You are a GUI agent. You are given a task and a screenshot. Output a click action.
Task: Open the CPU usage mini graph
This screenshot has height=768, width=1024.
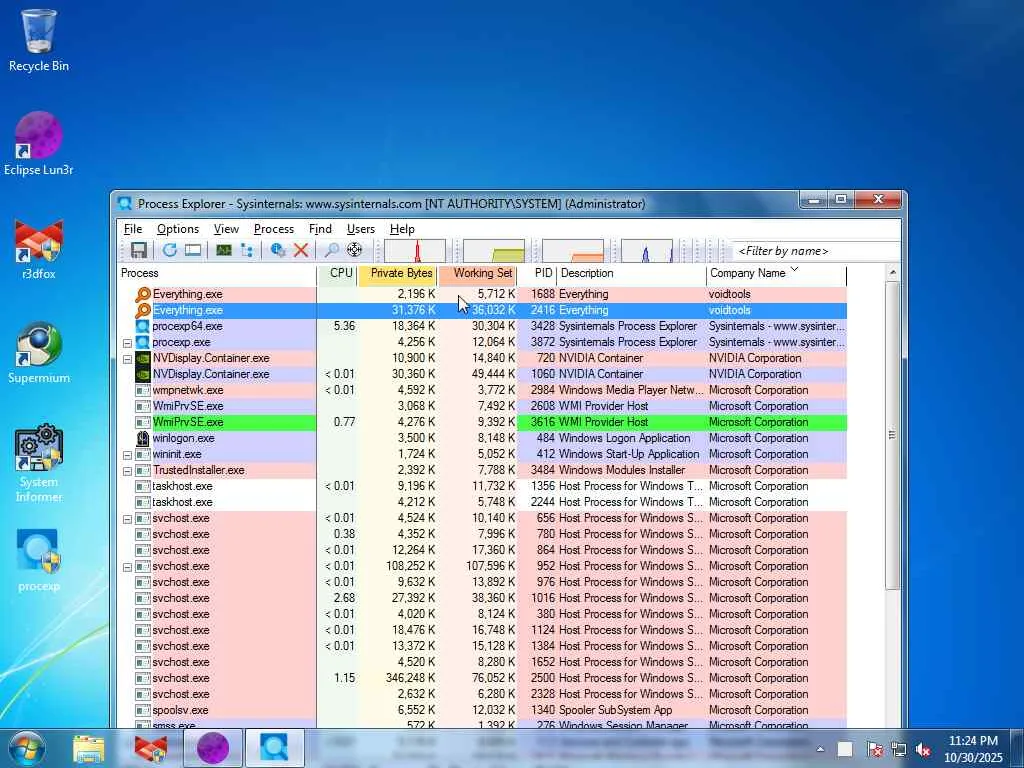click(x=415, y=251)
